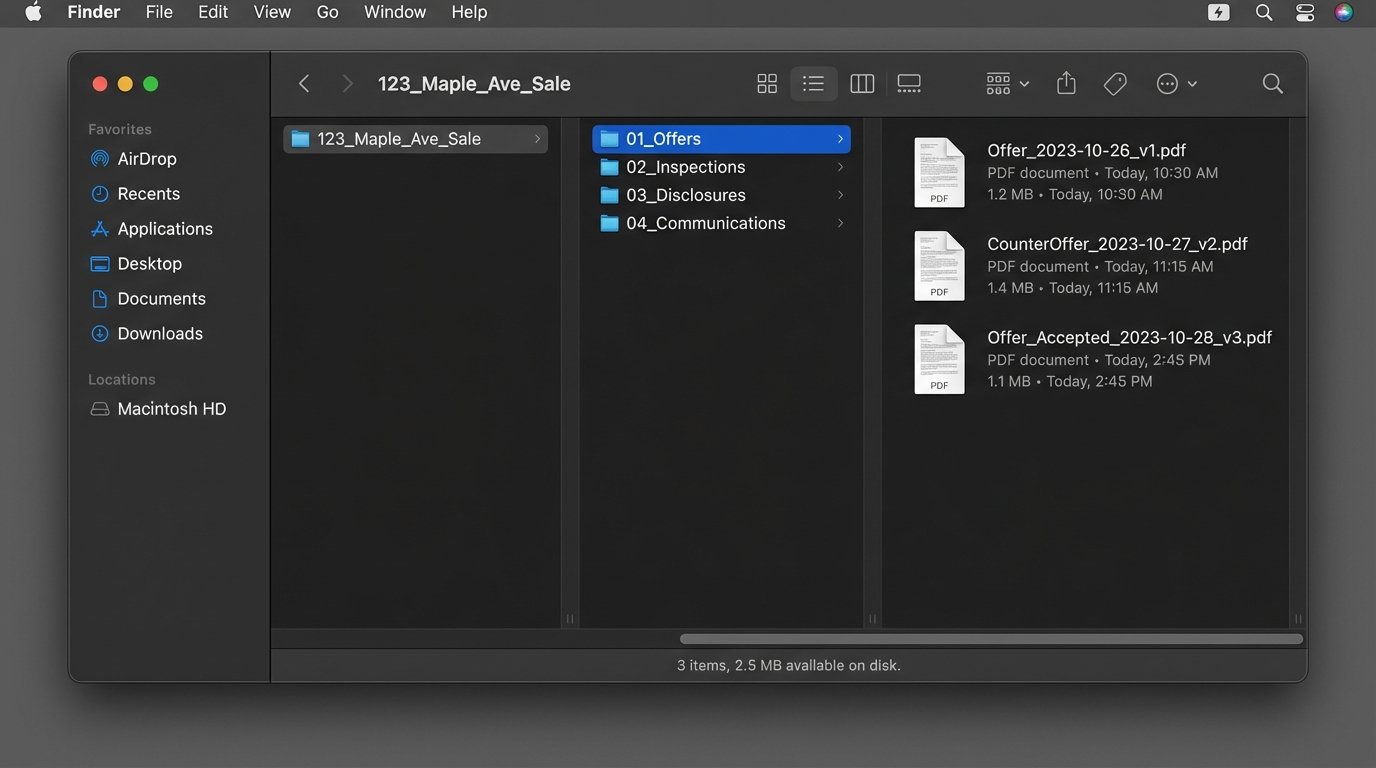Select Macintosh HD under Locations

coord(171,409)
